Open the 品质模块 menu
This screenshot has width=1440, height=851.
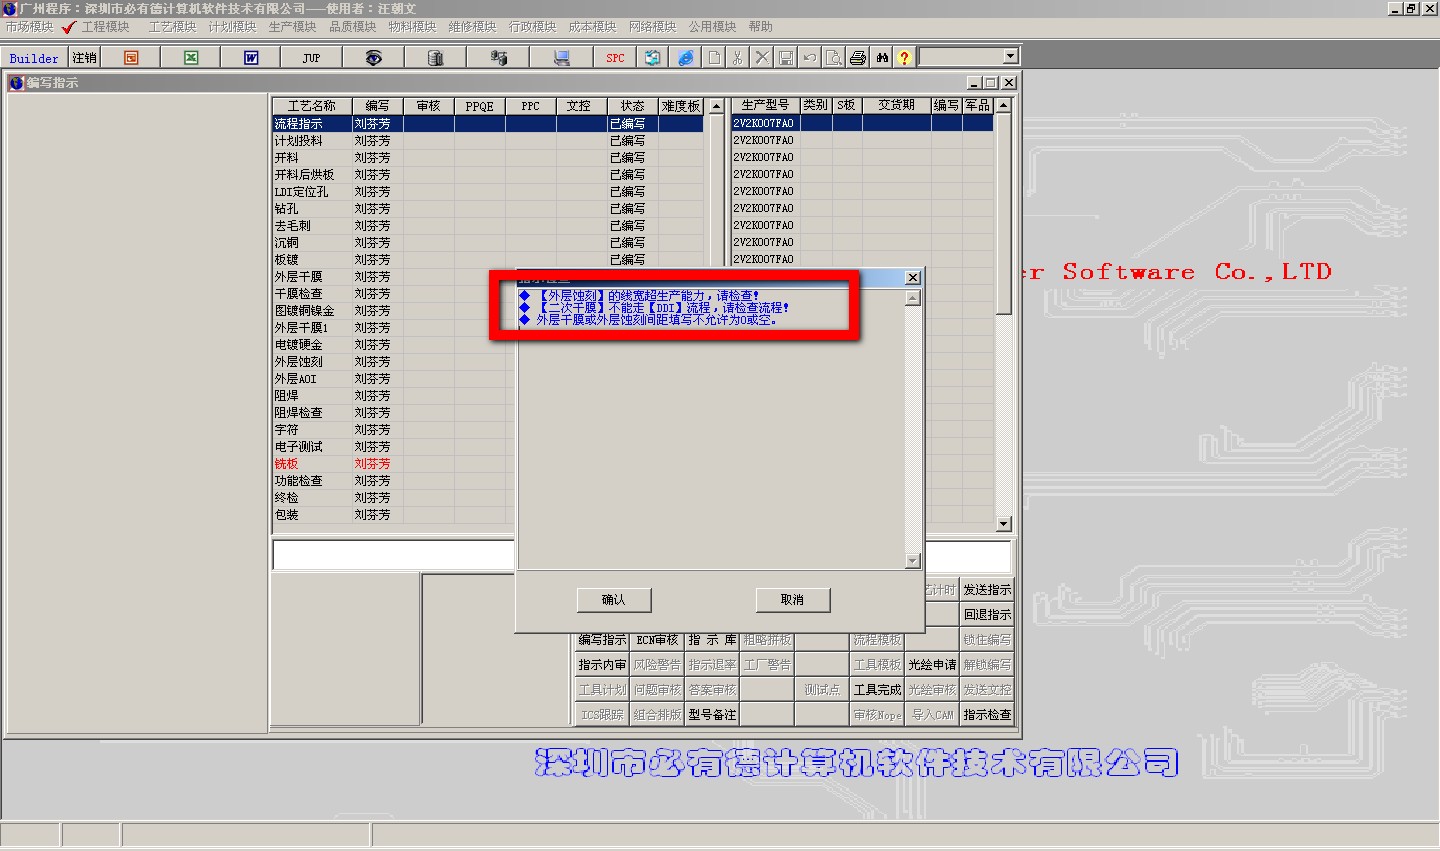352,27
